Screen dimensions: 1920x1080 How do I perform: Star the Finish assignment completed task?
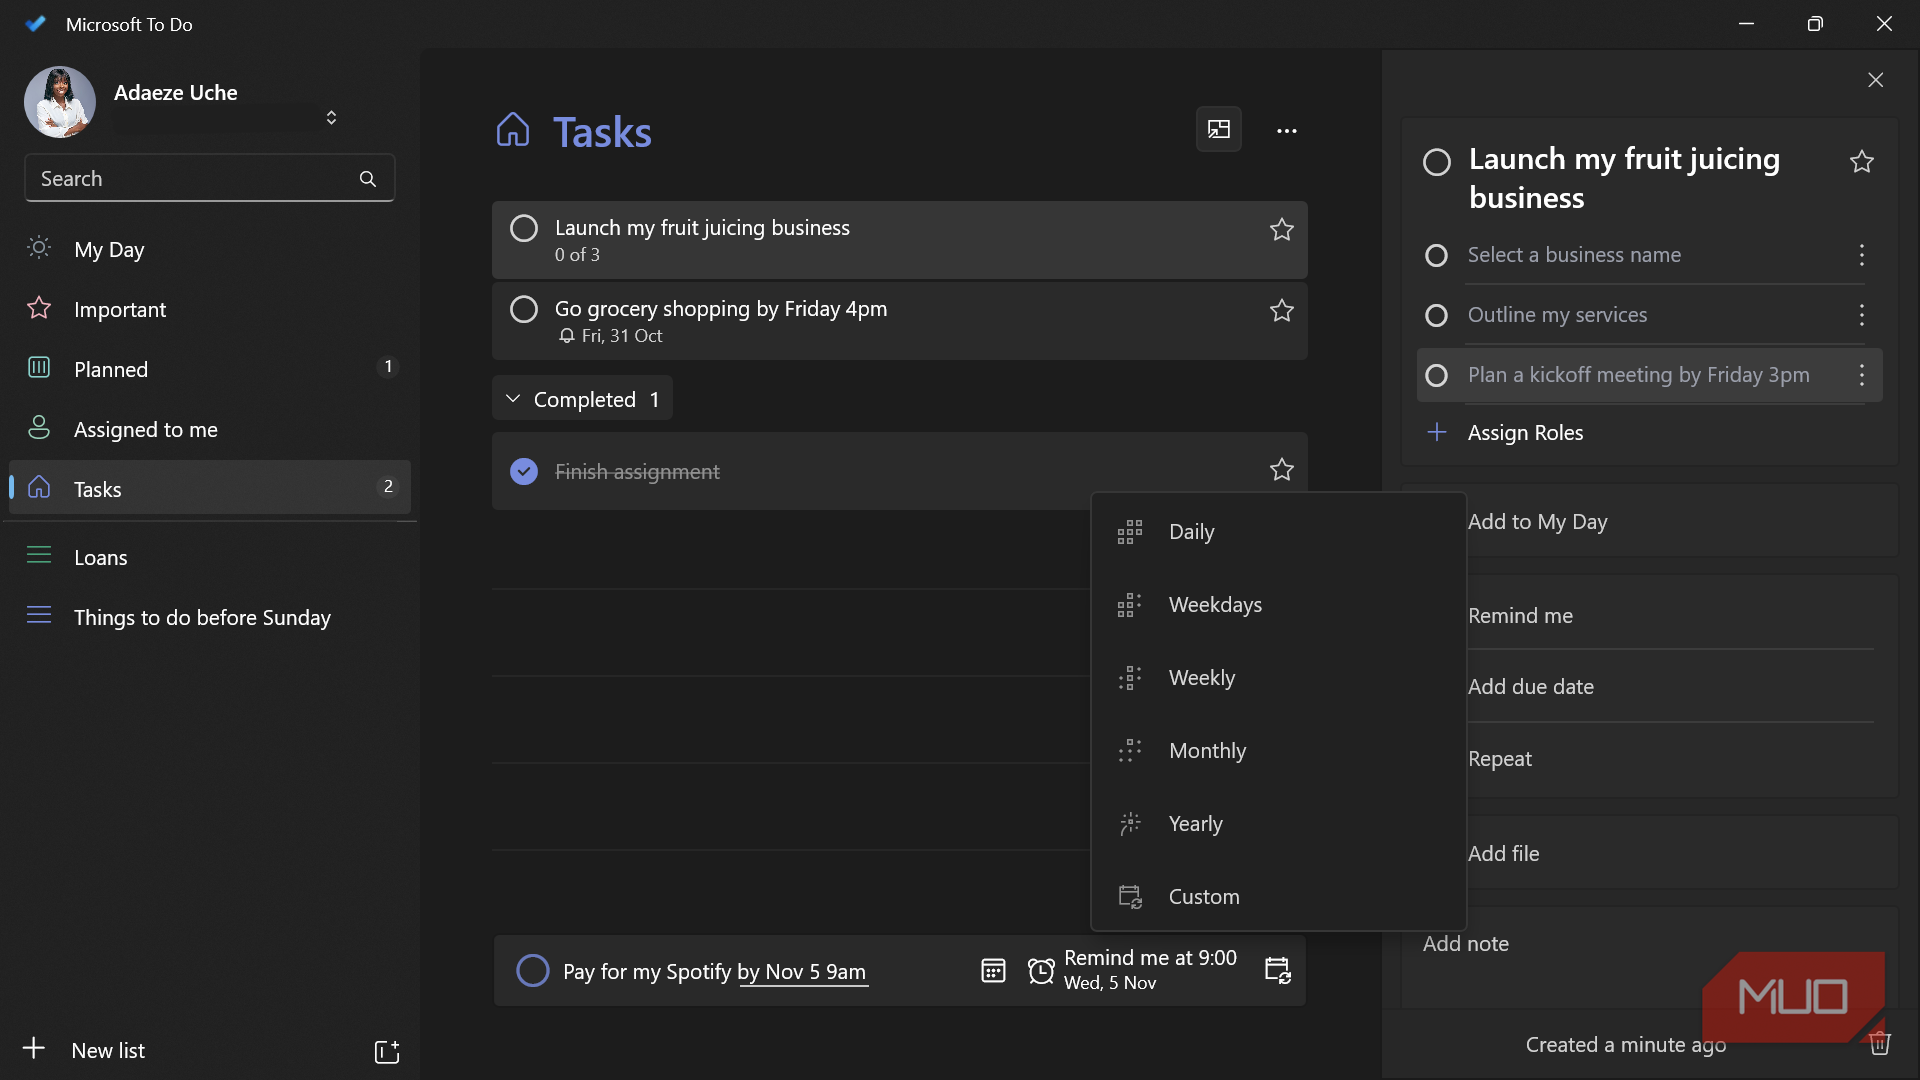click(x=1281, y=470)
